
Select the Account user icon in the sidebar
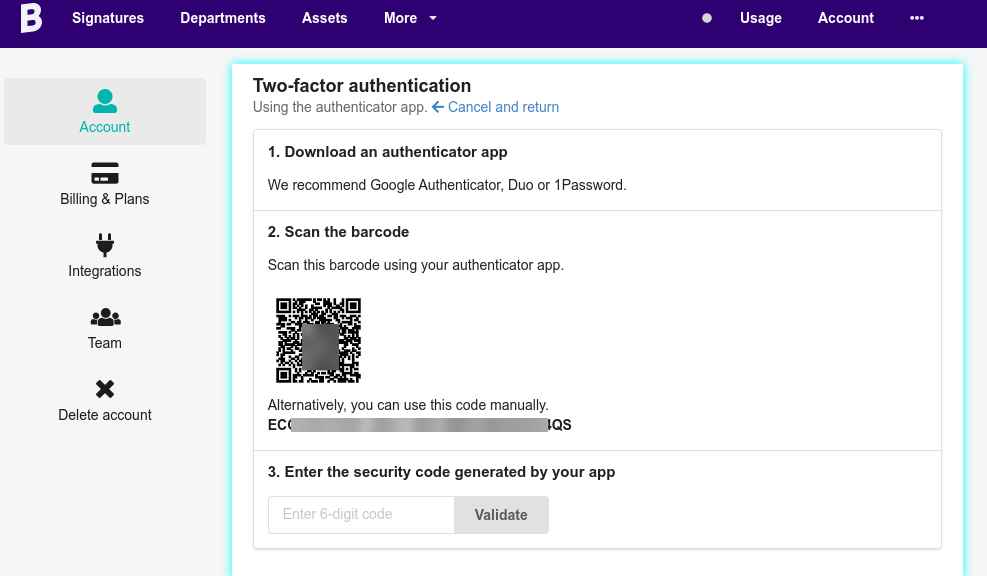[104, 101]
